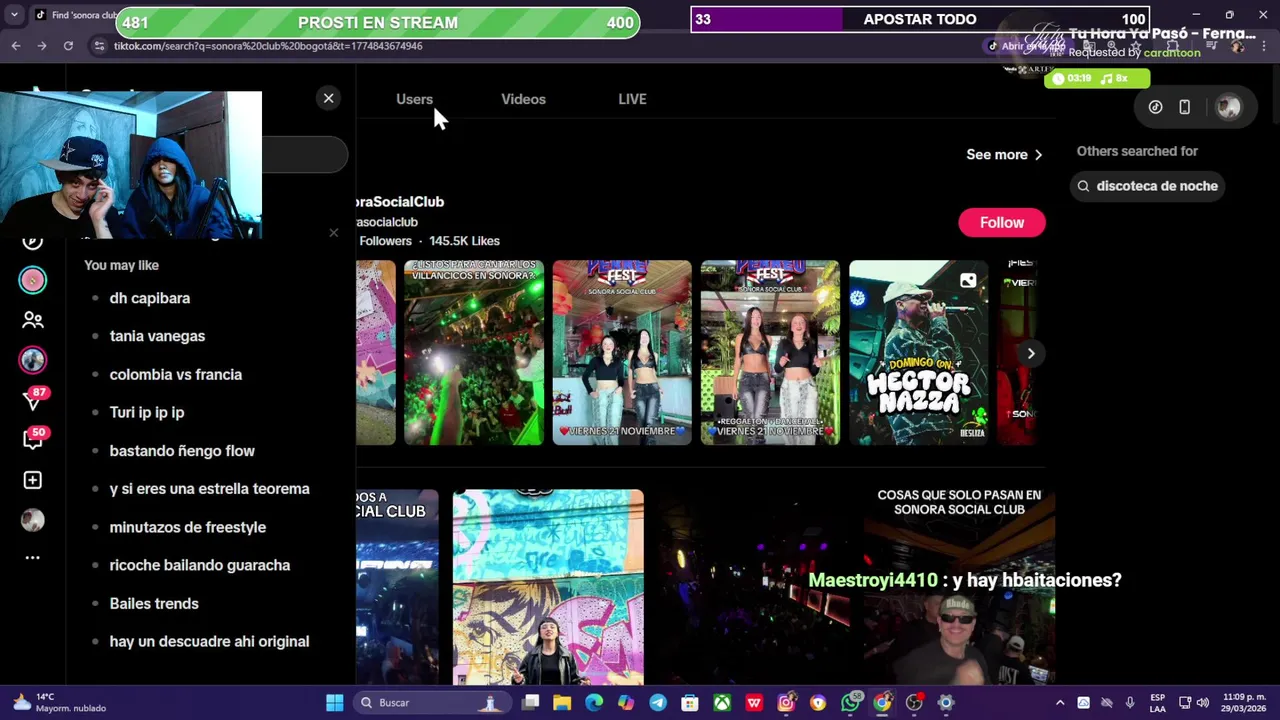Search for discoteca de noche suggestion
Screen dimensions: 1280x720
tap(1148, 186)
